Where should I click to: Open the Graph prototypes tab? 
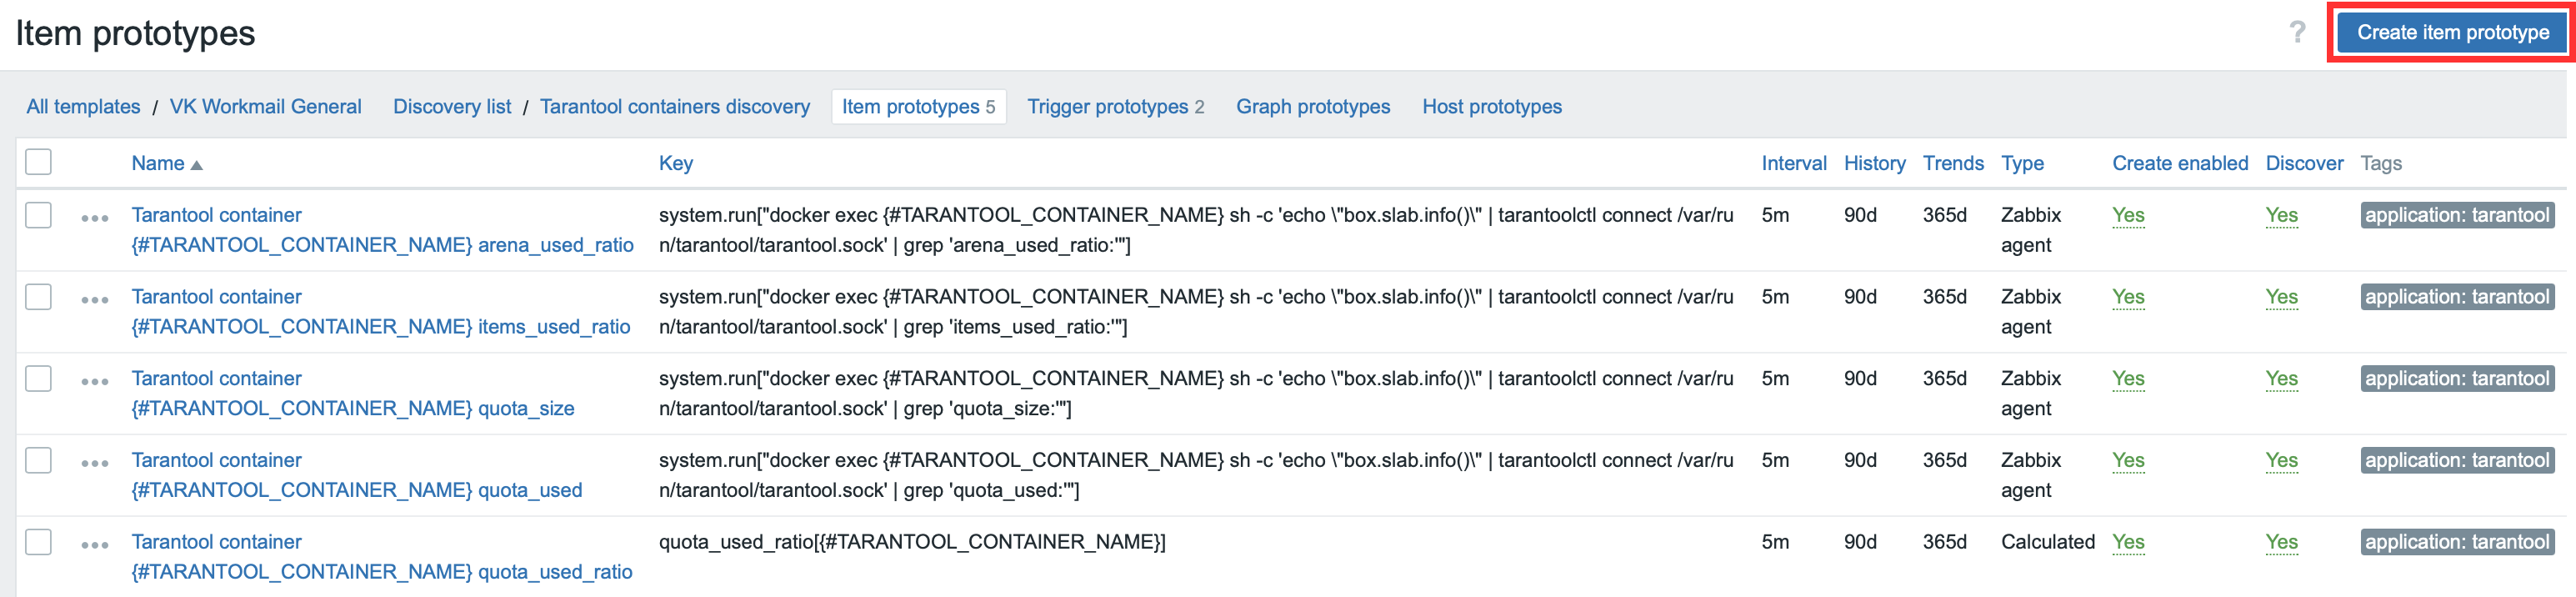1312,107
